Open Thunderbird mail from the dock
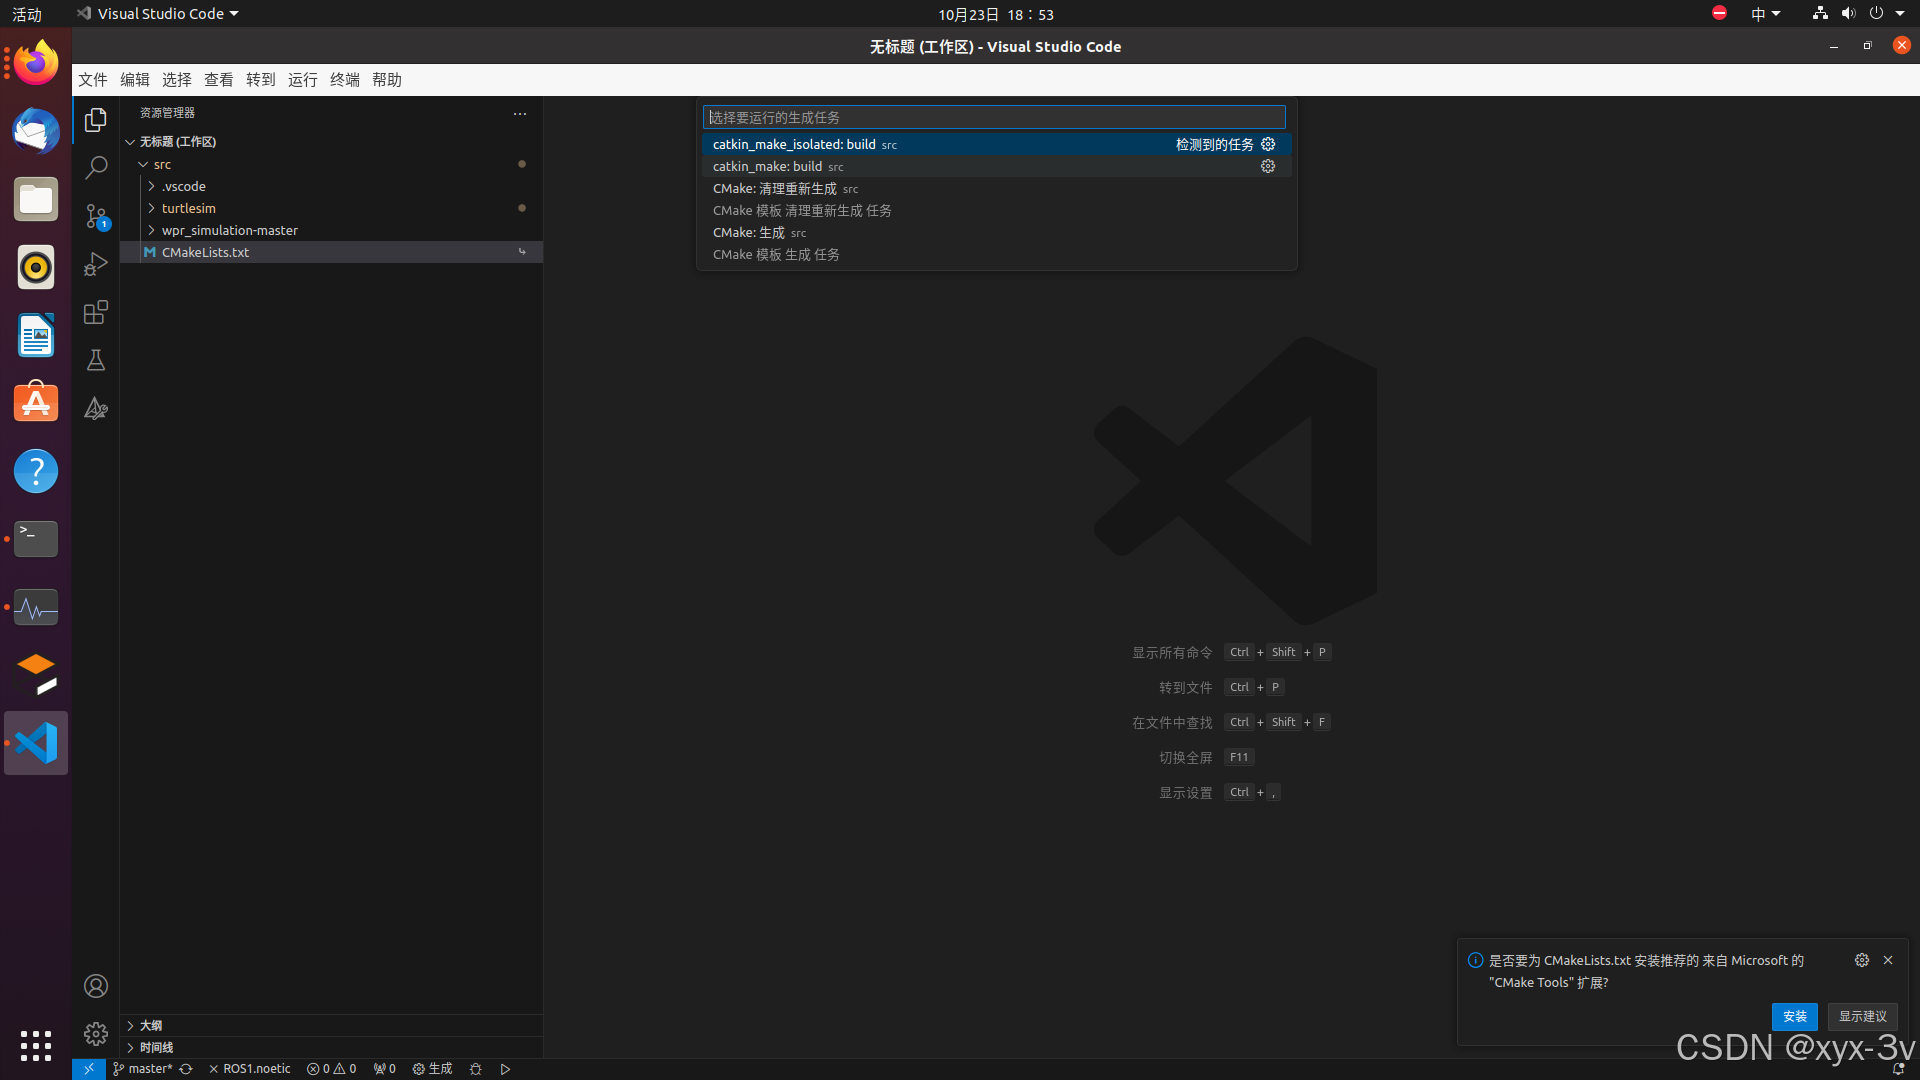1920x1080 pixels. click(x=36, y=131)
